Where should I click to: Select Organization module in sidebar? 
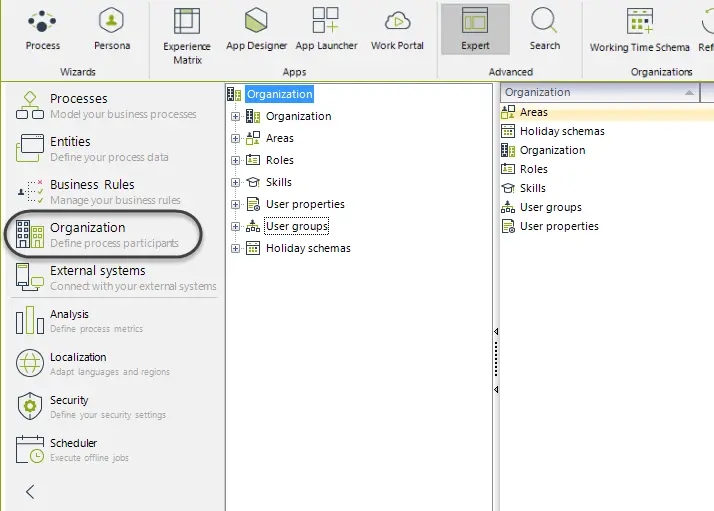(104, 235)
